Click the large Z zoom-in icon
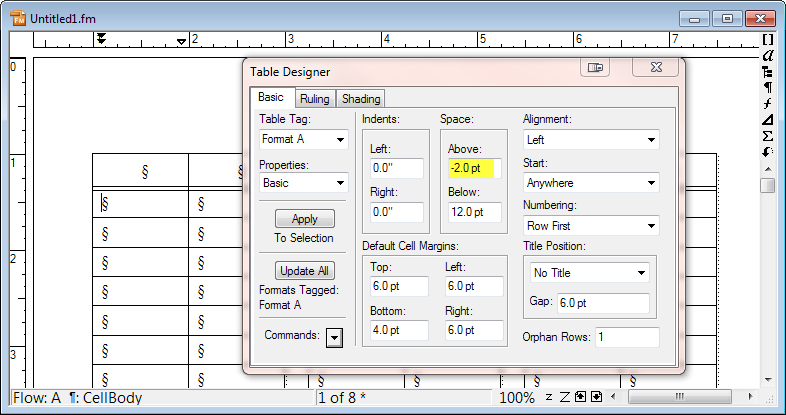Image resolution: width=786 pixels, height=415 pixels. click(x=564, y=397)
